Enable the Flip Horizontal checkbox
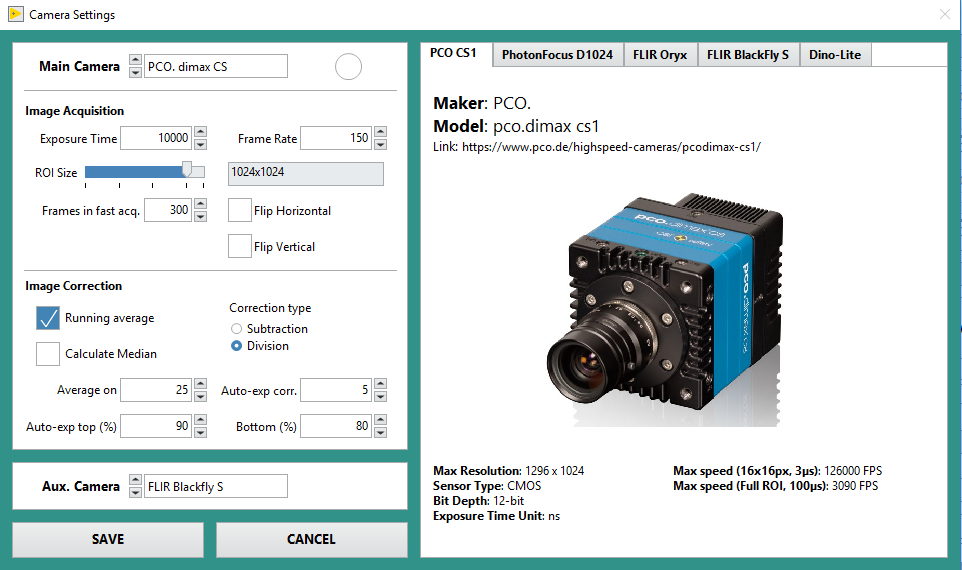 pyautogui.click(x=239, y=210)
